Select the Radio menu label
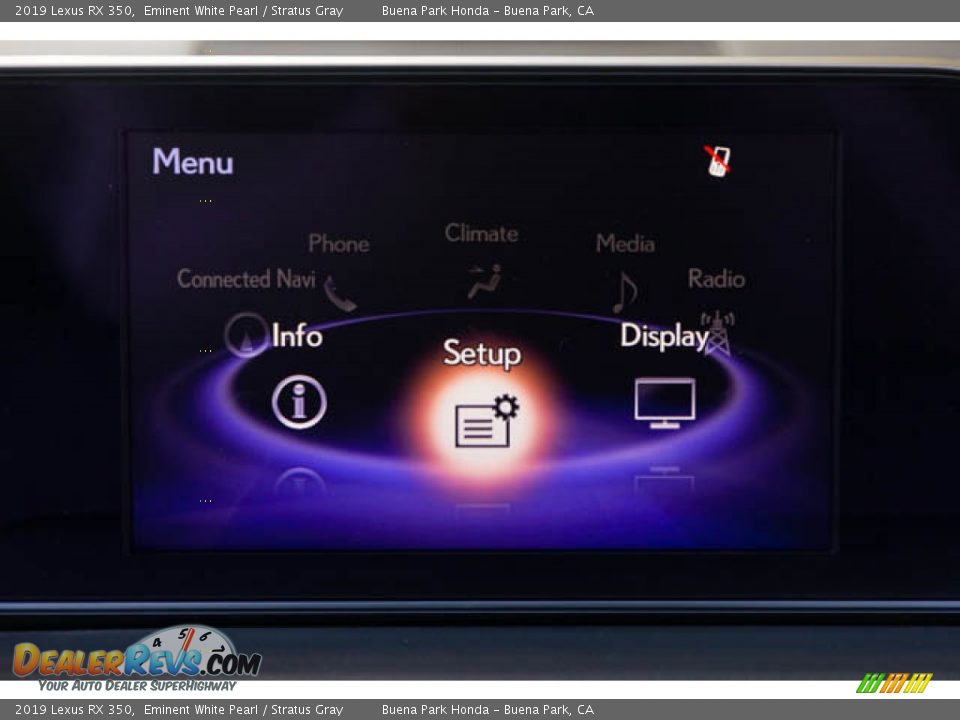This screenshot has width=960, height=720. point(716,279)
